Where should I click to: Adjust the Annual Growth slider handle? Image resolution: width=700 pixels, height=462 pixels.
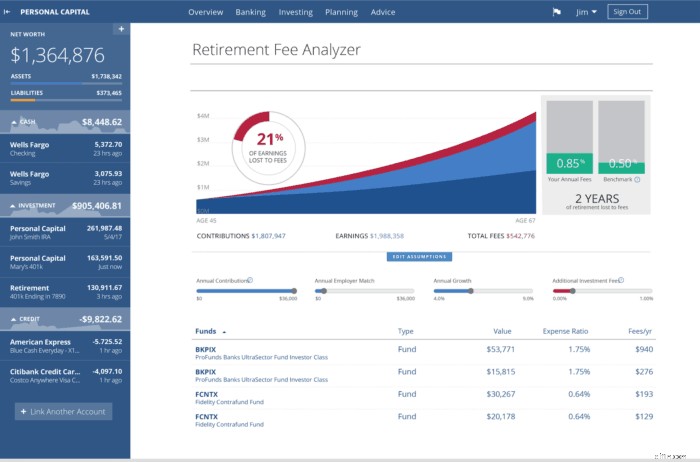coord(471,291)
